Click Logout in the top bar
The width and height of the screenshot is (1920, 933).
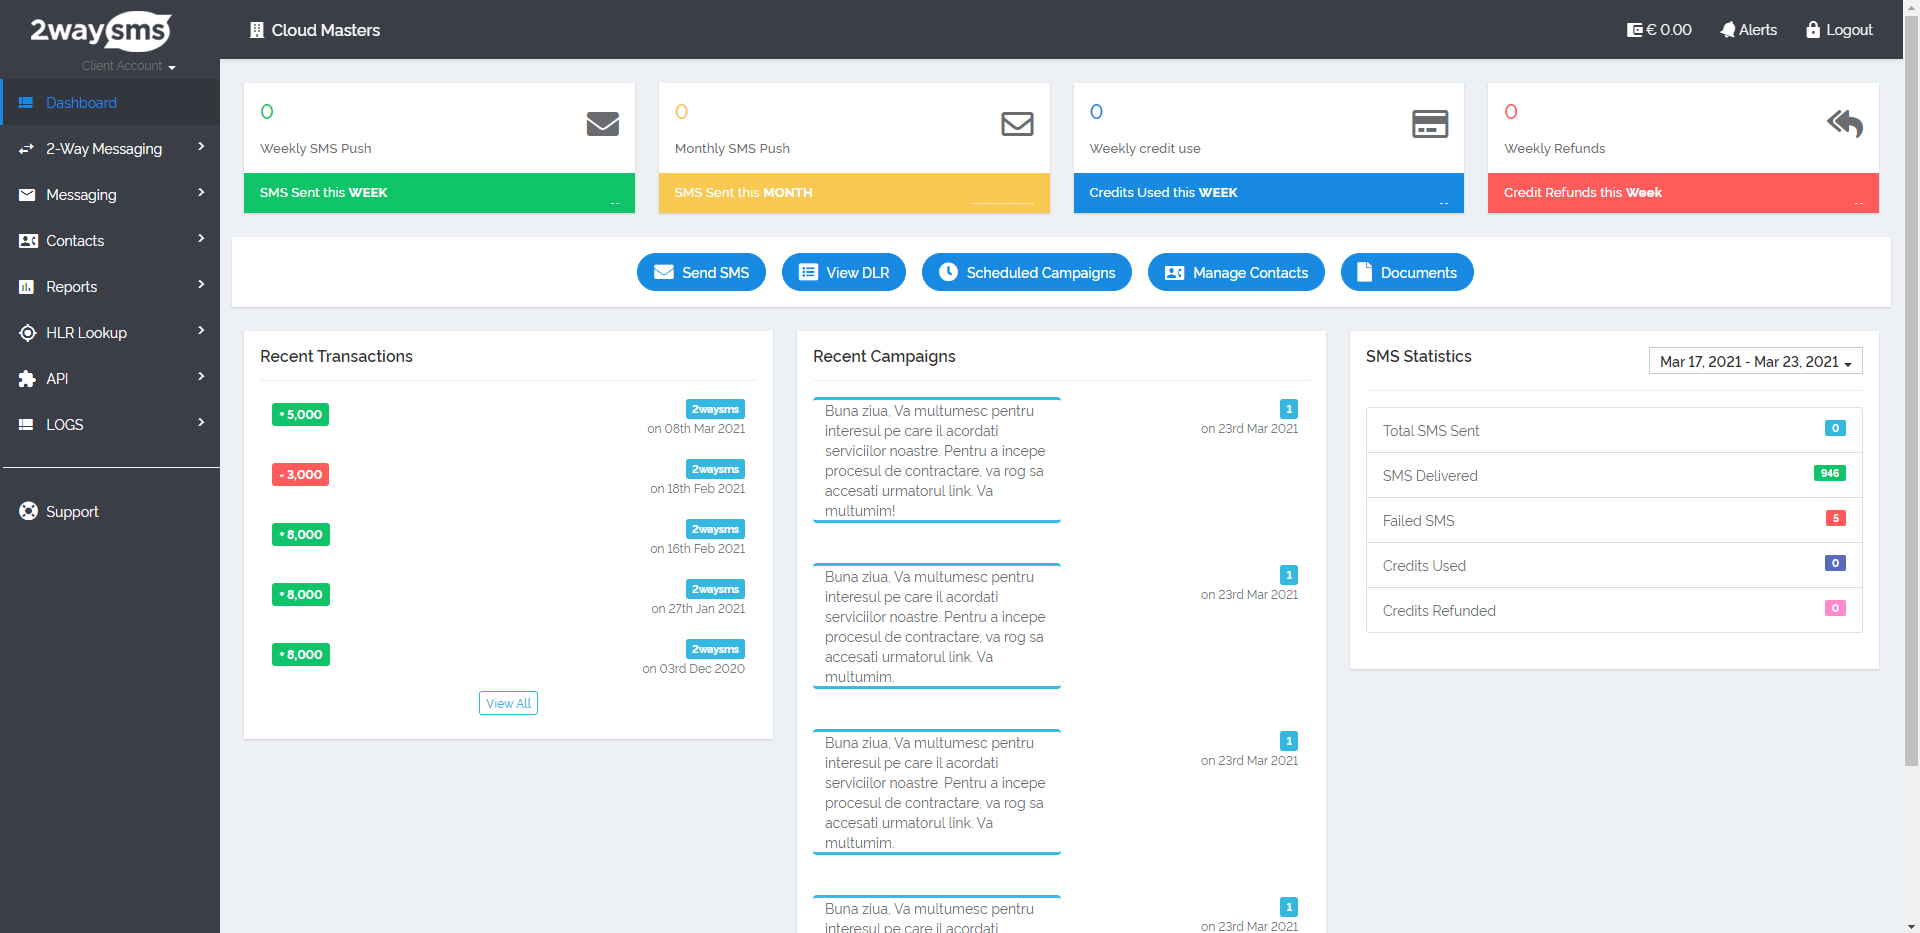pyautogui.click(x=1839, y=30)
